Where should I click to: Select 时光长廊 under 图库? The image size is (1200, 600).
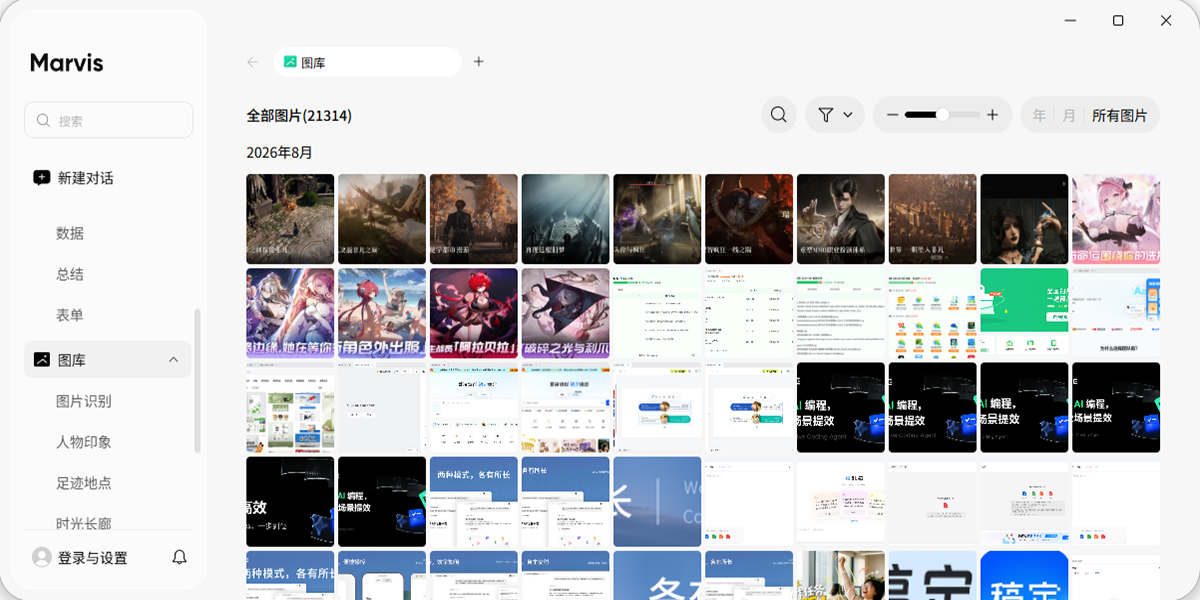point(84,523)
